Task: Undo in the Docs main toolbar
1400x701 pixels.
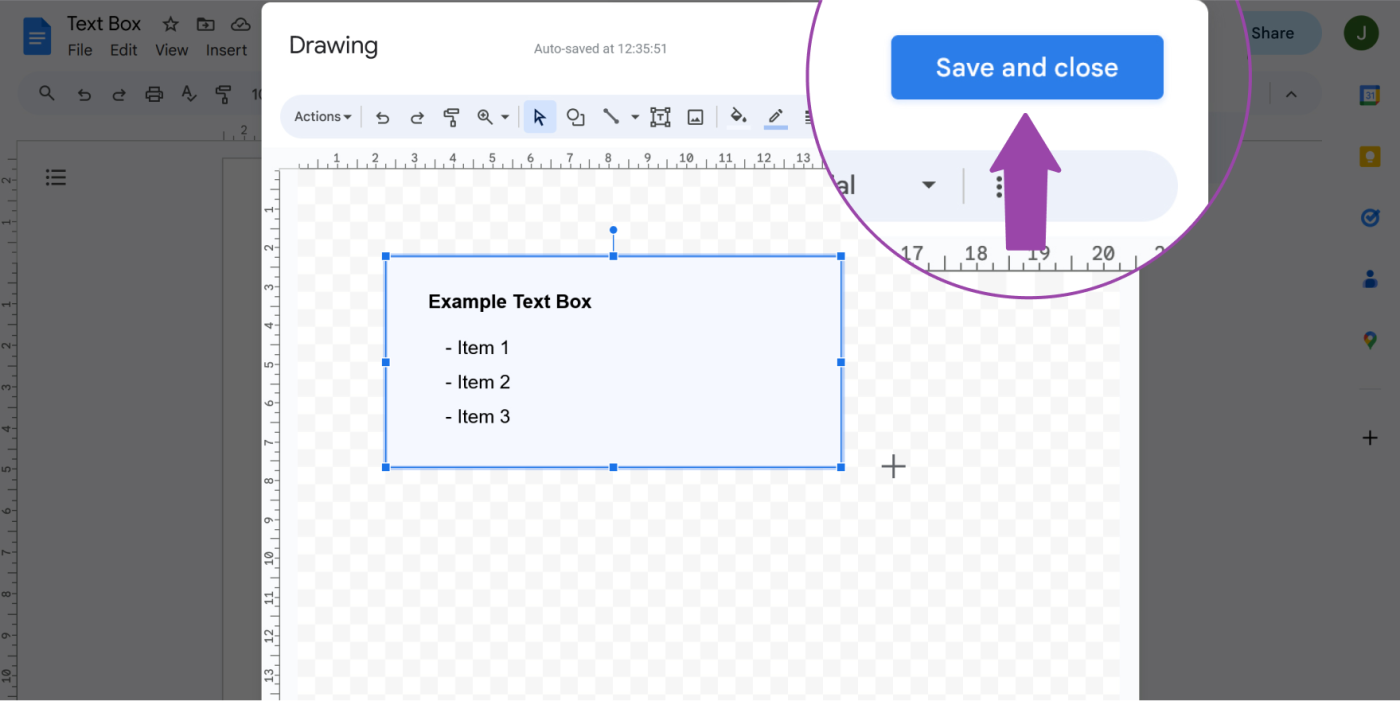Action: tap(84, 95)
